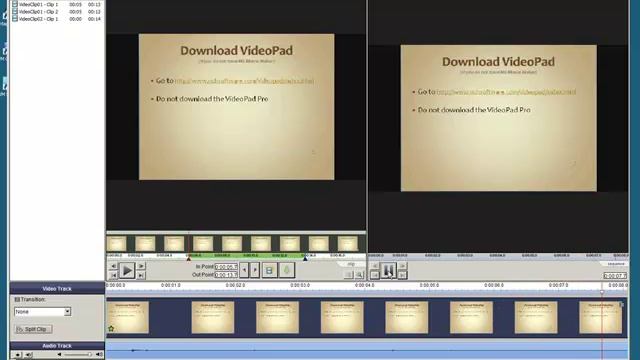640x360 pixels.
Task: Step forward one frame in clip preview
Action: (x=141, y=266)
